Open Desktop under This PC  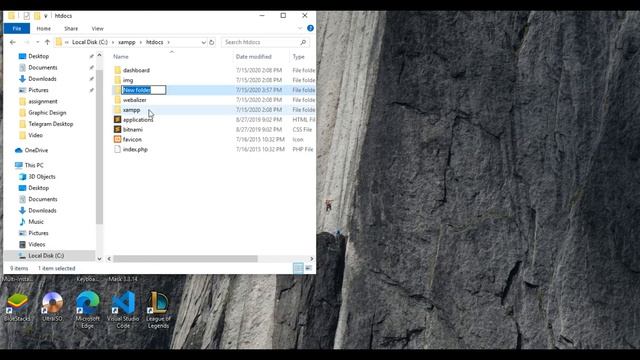point(38,188)
